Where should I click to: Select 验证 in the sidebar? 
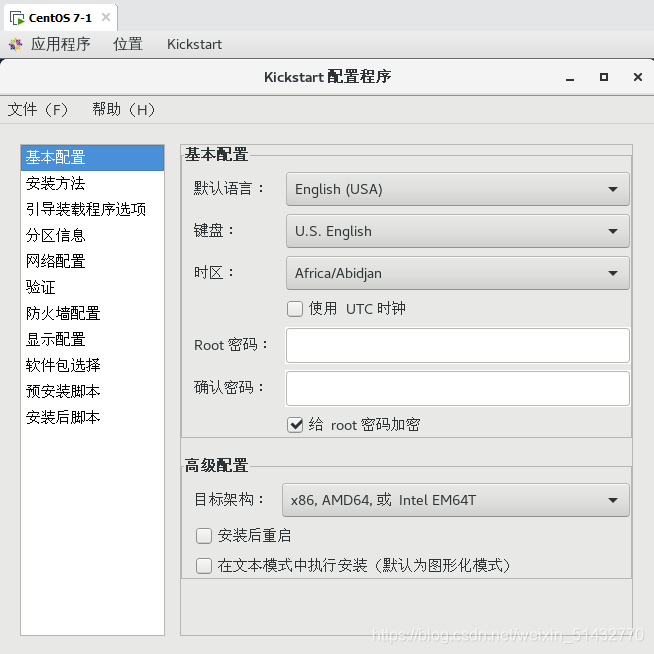(x=93, y=287)
